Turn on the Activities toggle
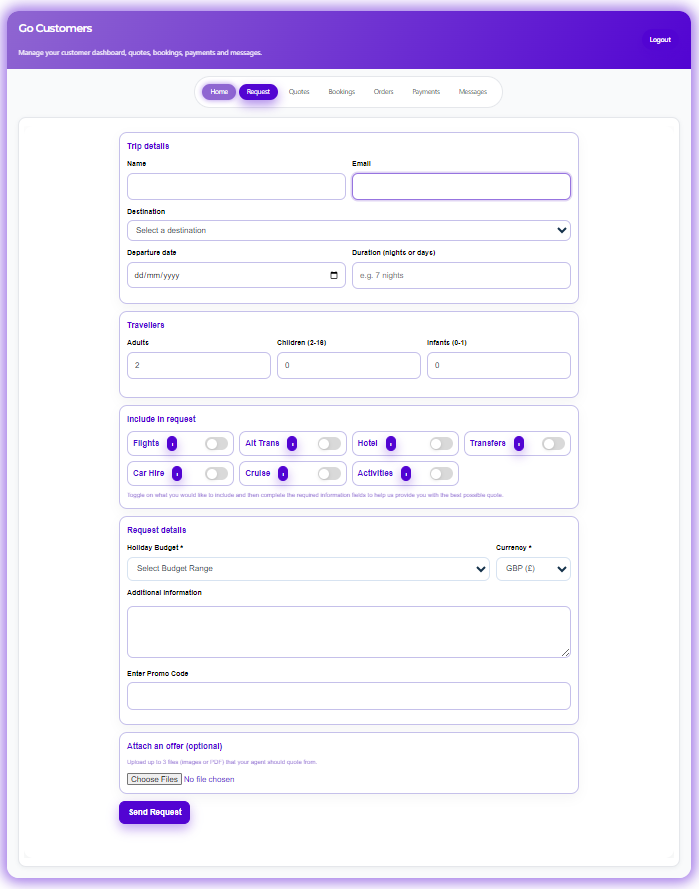This screenshot has width=699, height=889. point(441,473)
